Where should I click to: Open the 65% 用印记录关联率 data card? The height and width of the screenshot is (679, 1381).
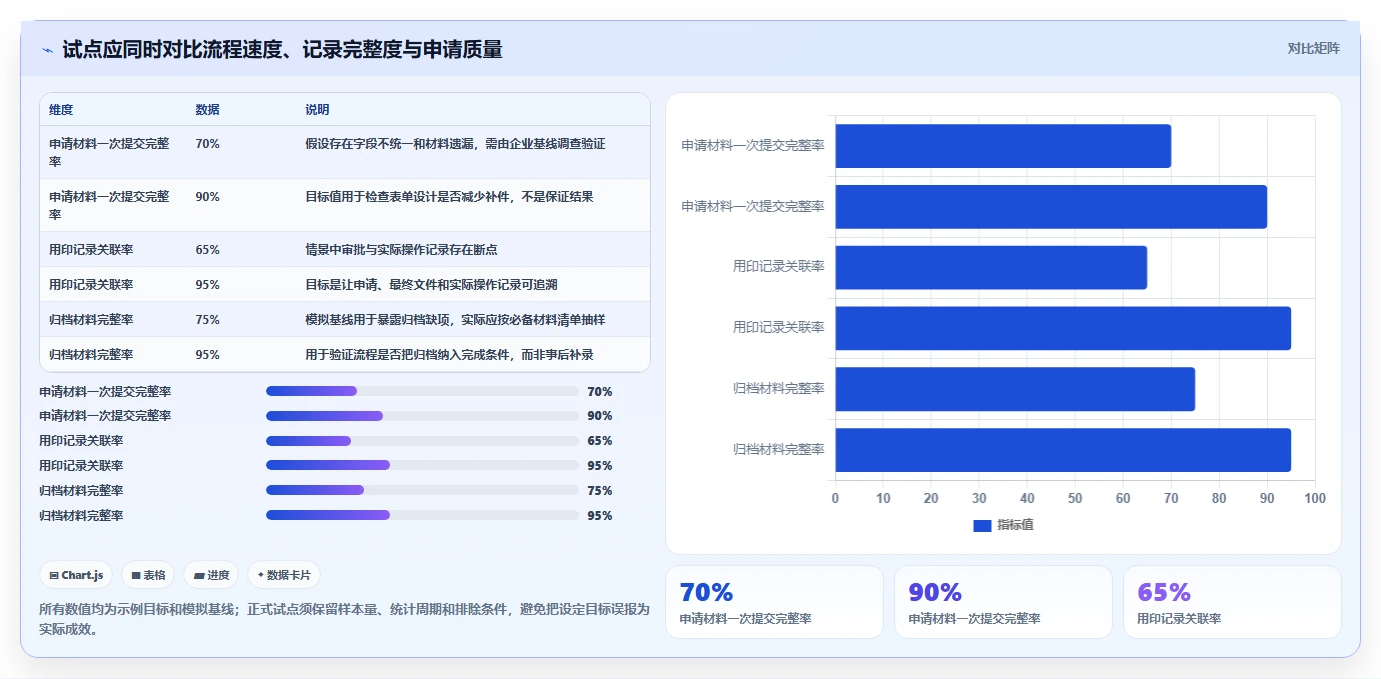[x=1232, y=602]
